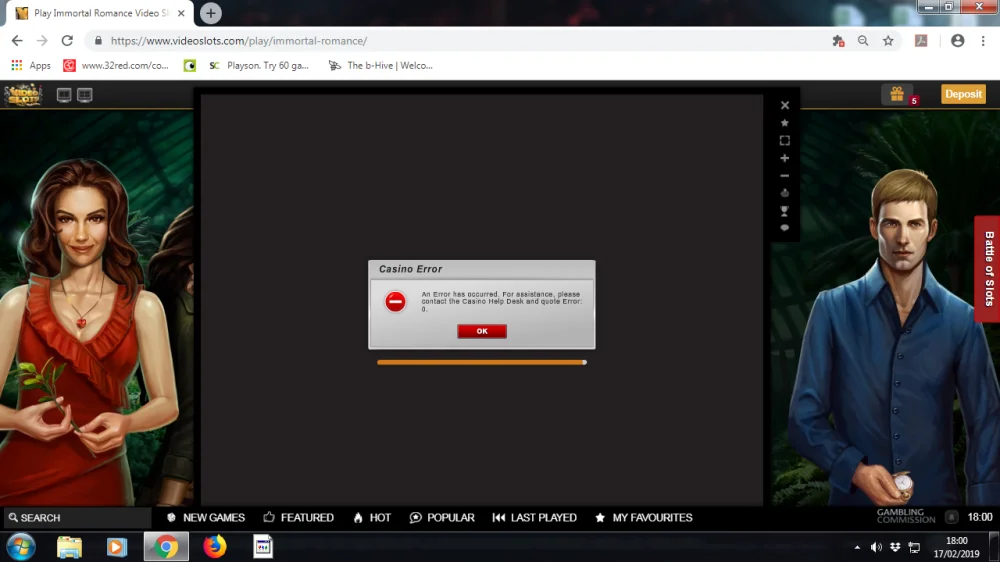Click the Gambling Commission logo link
The height and width of the screenshot is (562, 1000).
click(906, 516)
